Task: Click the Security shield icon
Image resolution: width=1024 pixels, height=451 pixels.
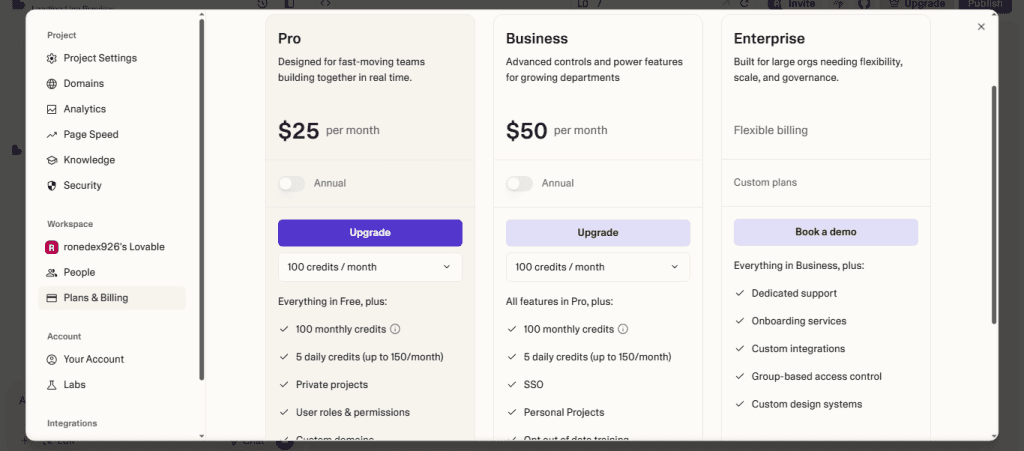Action: (52, 186)
